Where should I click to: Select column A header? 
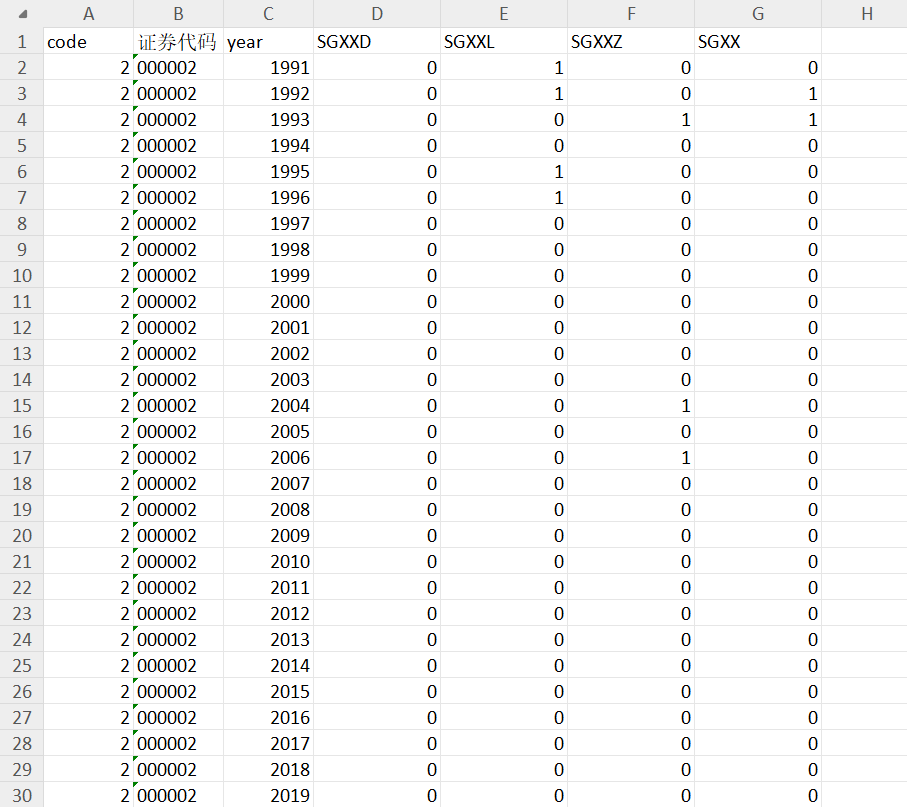point(89,14)
